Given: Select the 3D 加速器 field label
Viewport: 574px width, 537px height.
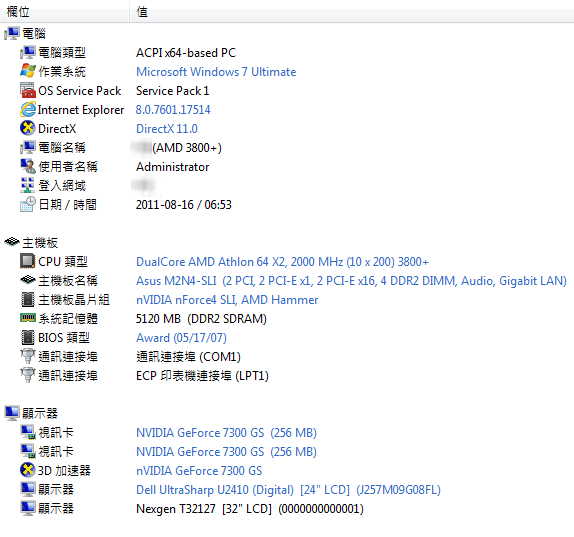Looking at the screenshot, I should point(64,470).
